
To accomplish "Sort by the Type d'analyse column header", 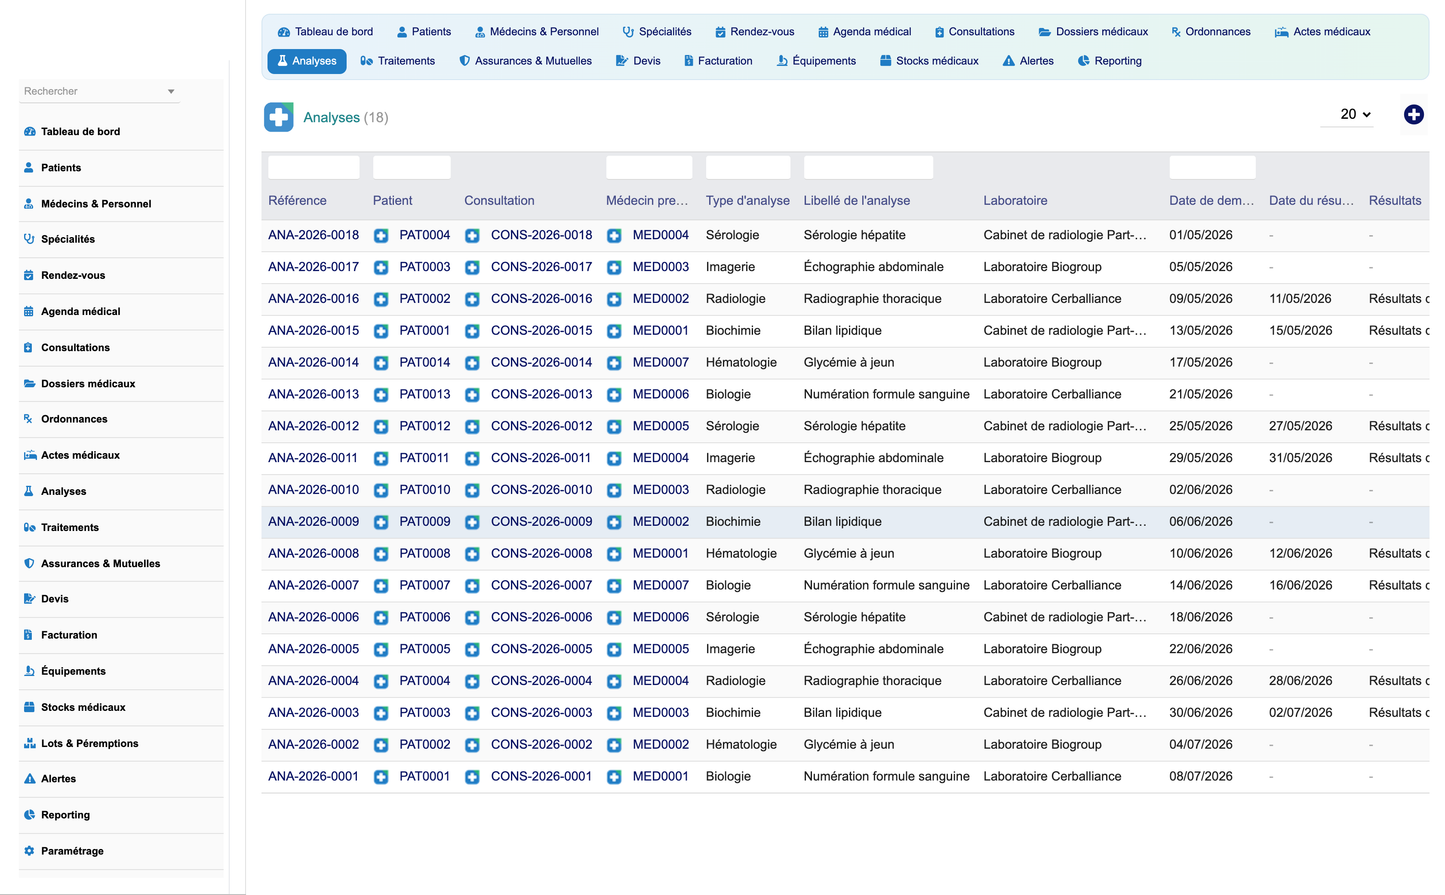I will pyautogui.click(x=747, y=201).
